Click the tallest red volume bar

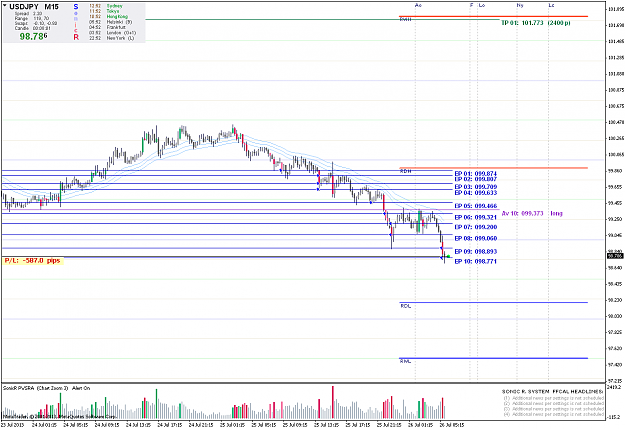pos(333,402)
